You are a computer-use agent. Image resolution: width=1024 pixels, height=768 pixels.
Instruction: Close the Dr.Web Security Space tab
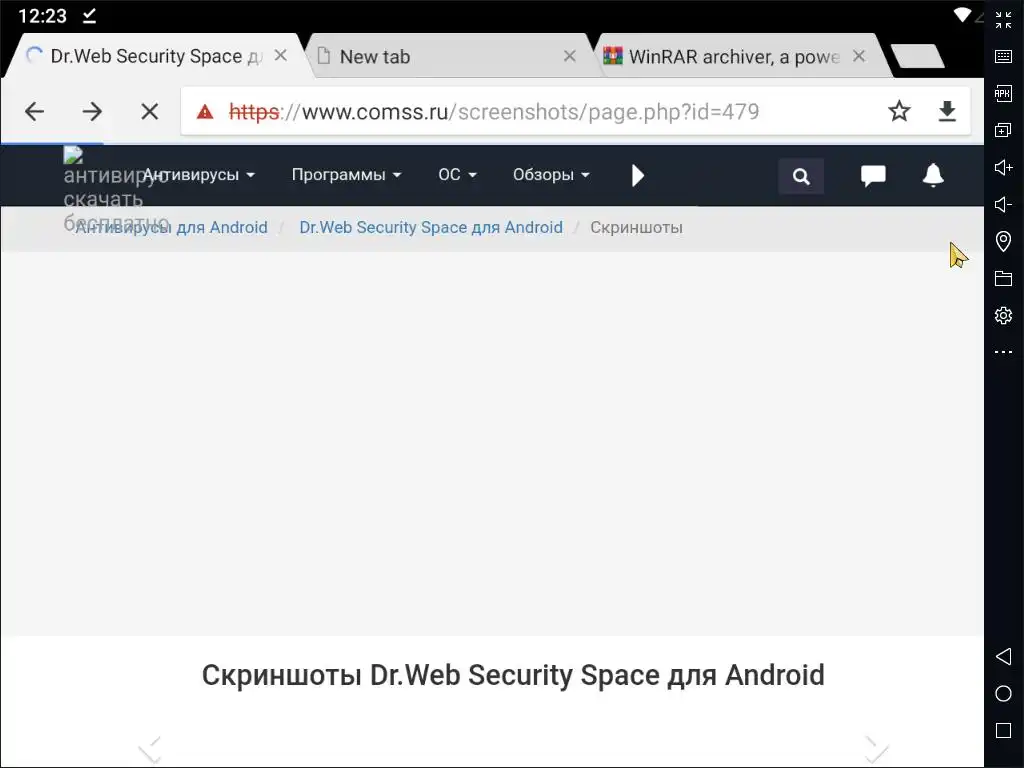[281, 56]
